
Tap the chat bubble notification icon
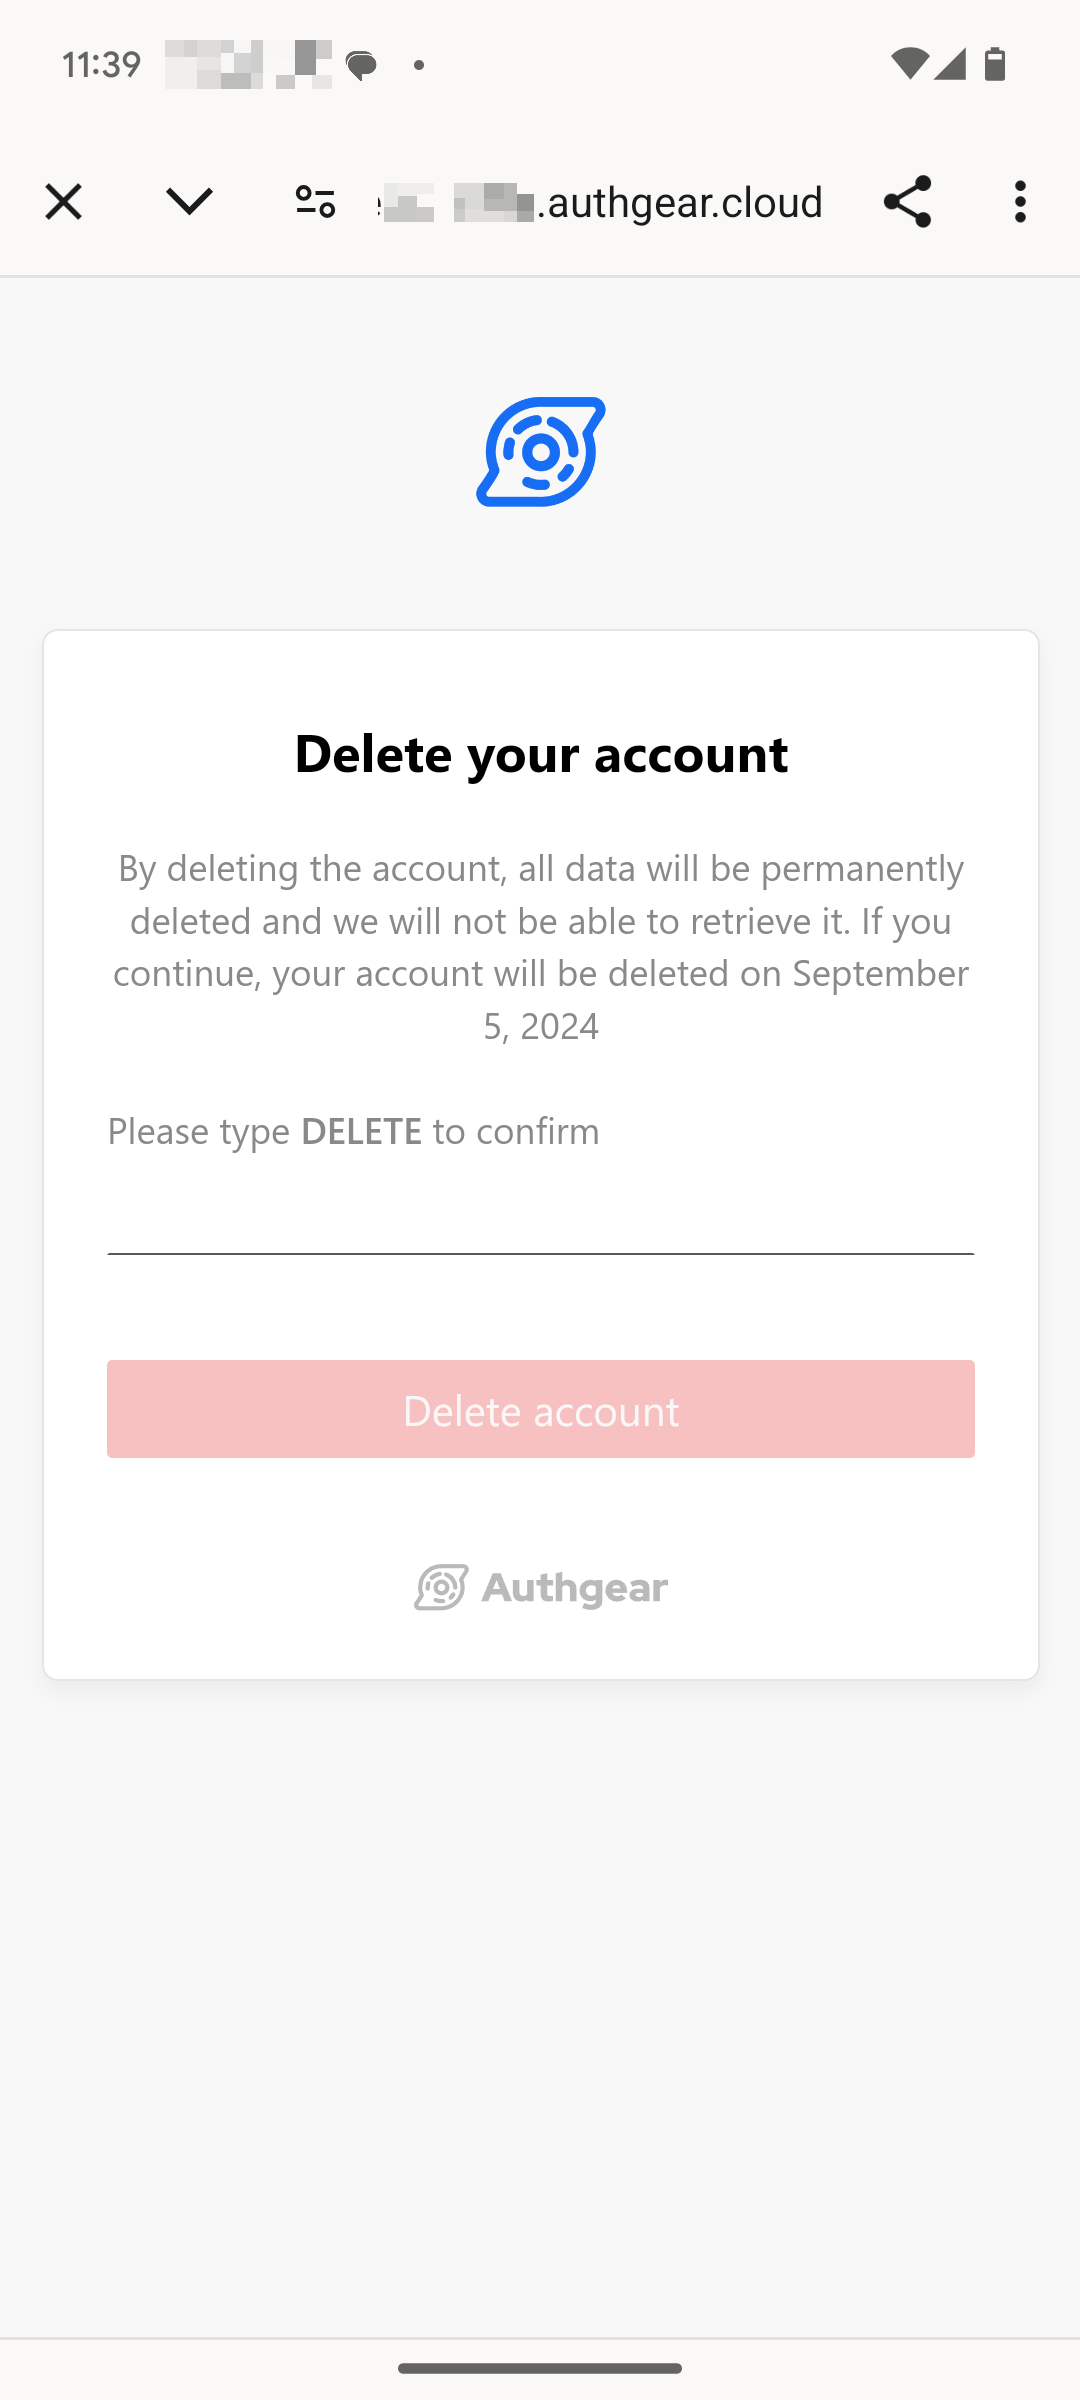tap(361, 66)
